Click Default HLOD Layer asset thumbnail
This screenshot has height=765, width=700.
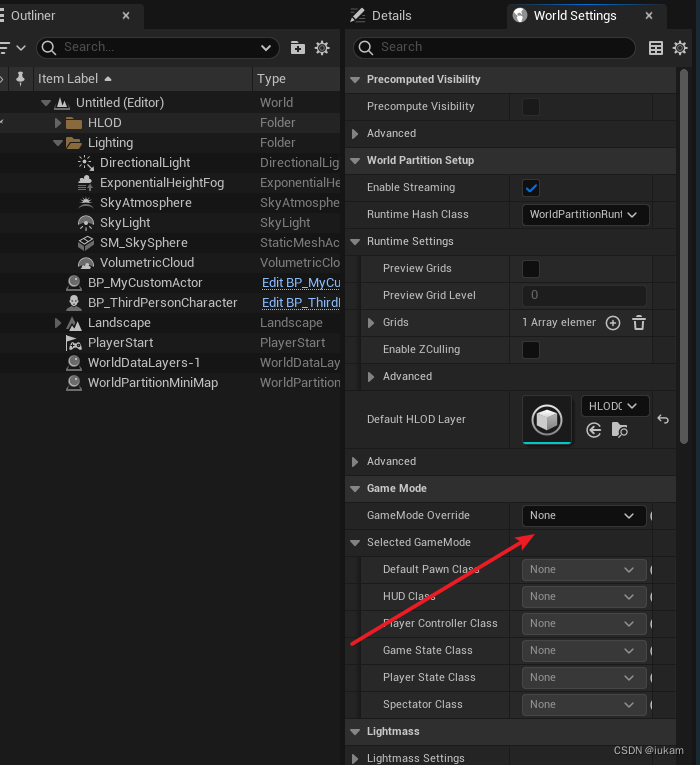547,420
